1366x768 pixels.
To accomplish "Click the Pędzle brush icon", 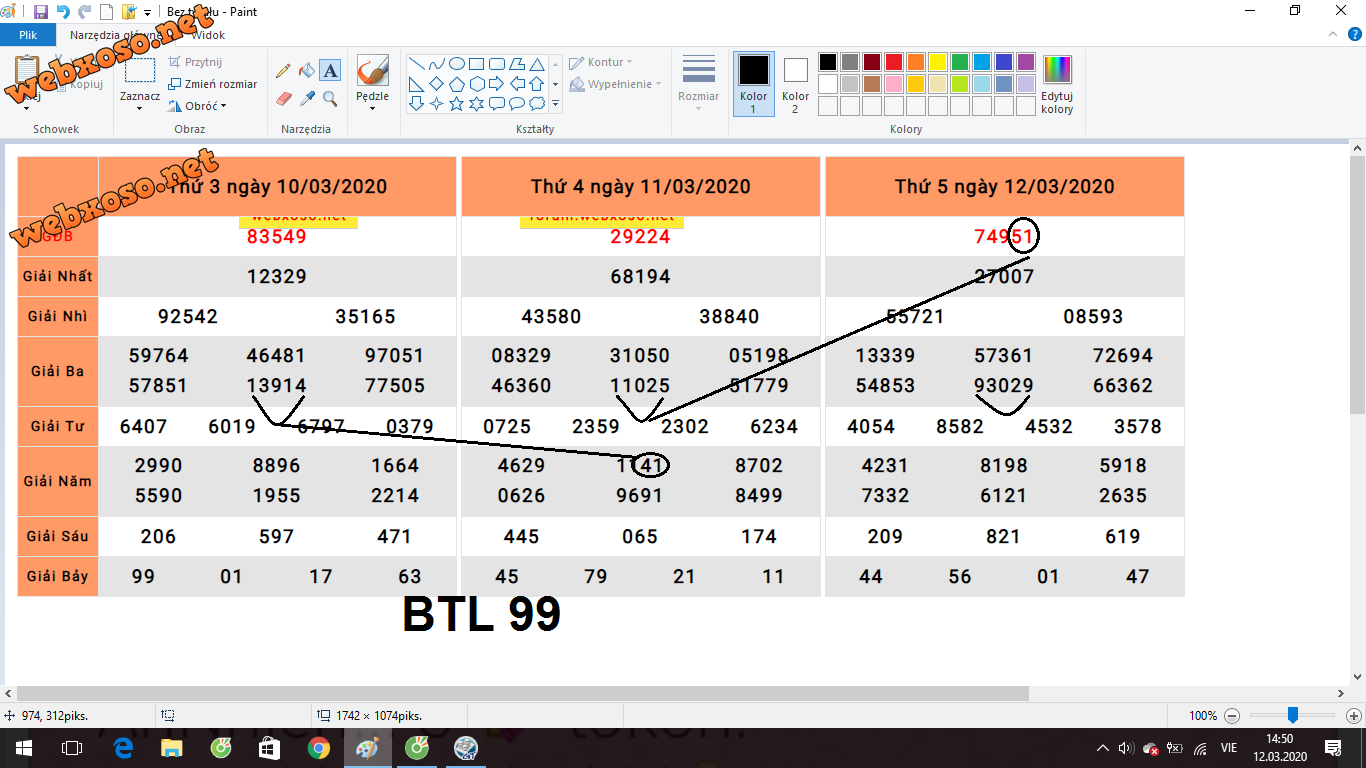I will point(373,71).
